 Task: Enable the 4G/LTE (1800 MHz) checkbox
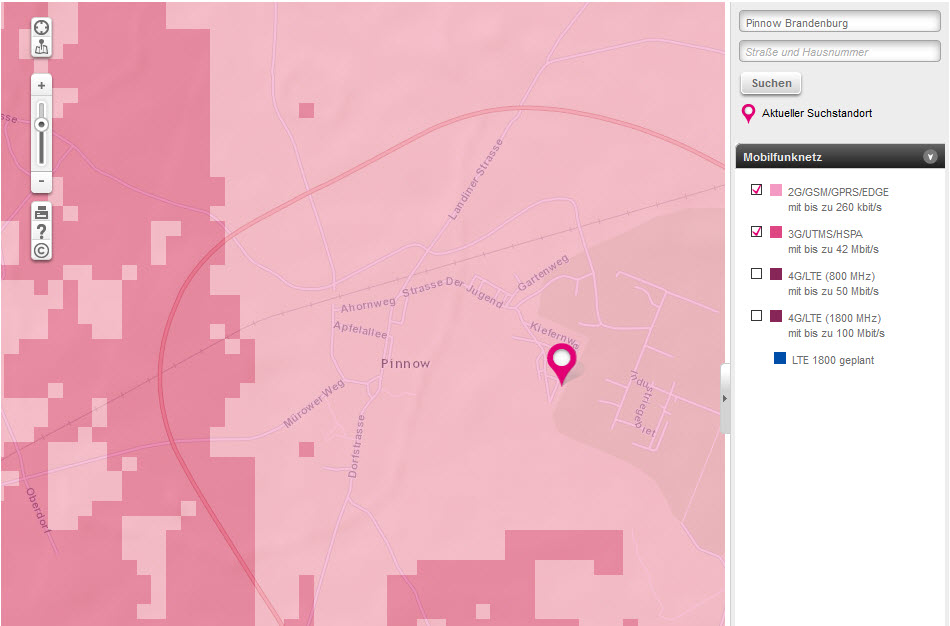(756, 315)
